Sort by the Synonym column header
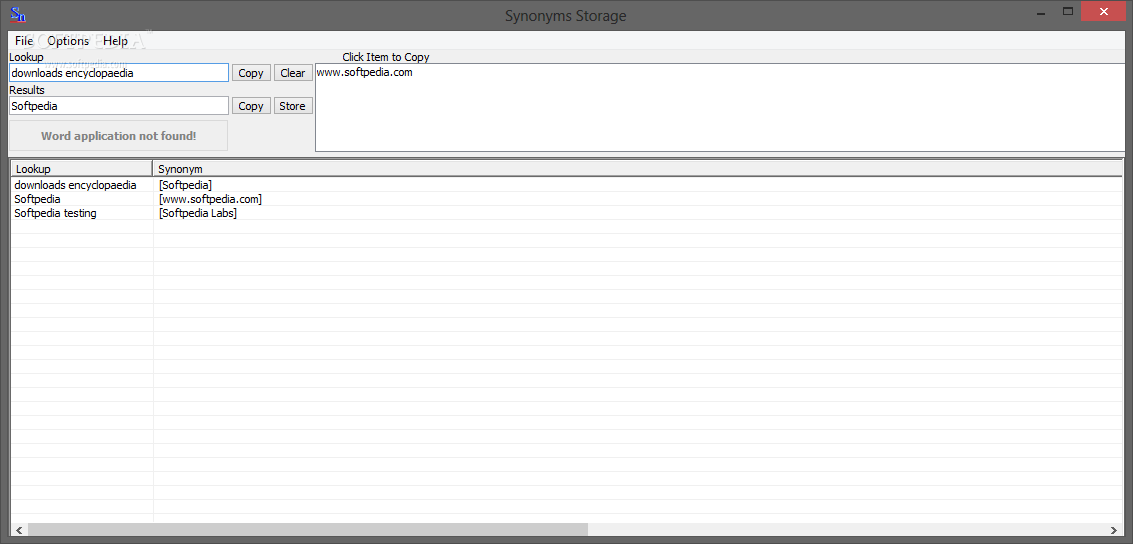Screen dimensions: 1133x544 pyautogui.click(x=637, y=169)
